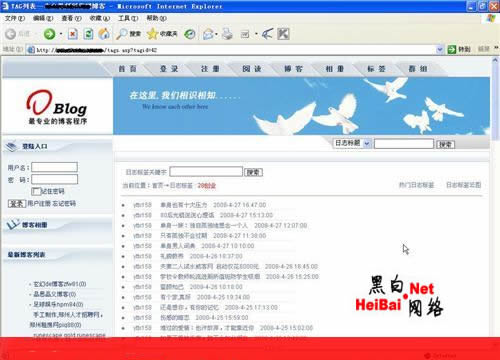Viewport: 500px width, 360px height.
Task: Open the Forward button dropdown arrow
Action: [61, 34]
